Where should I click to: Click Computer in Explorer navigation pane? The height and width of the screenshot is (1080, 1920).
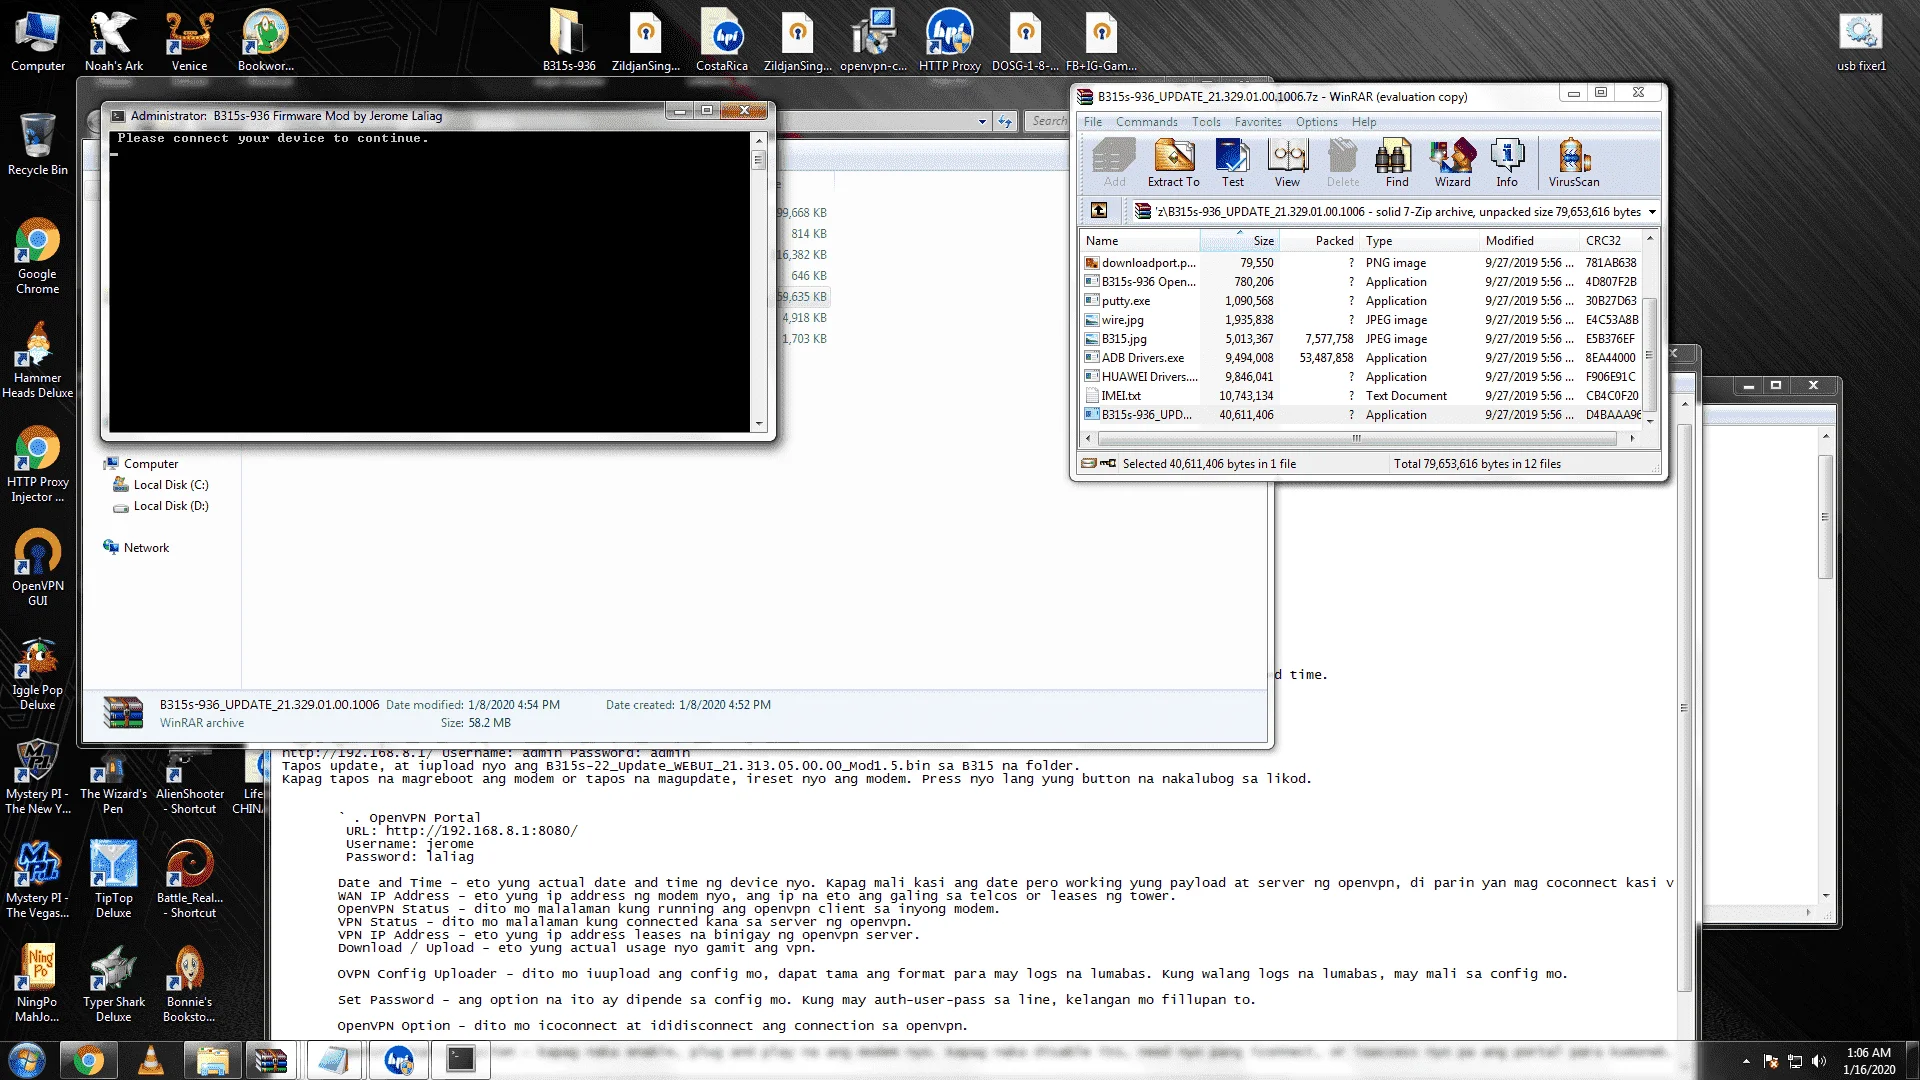pyautogui.click(x=150, y=463)
